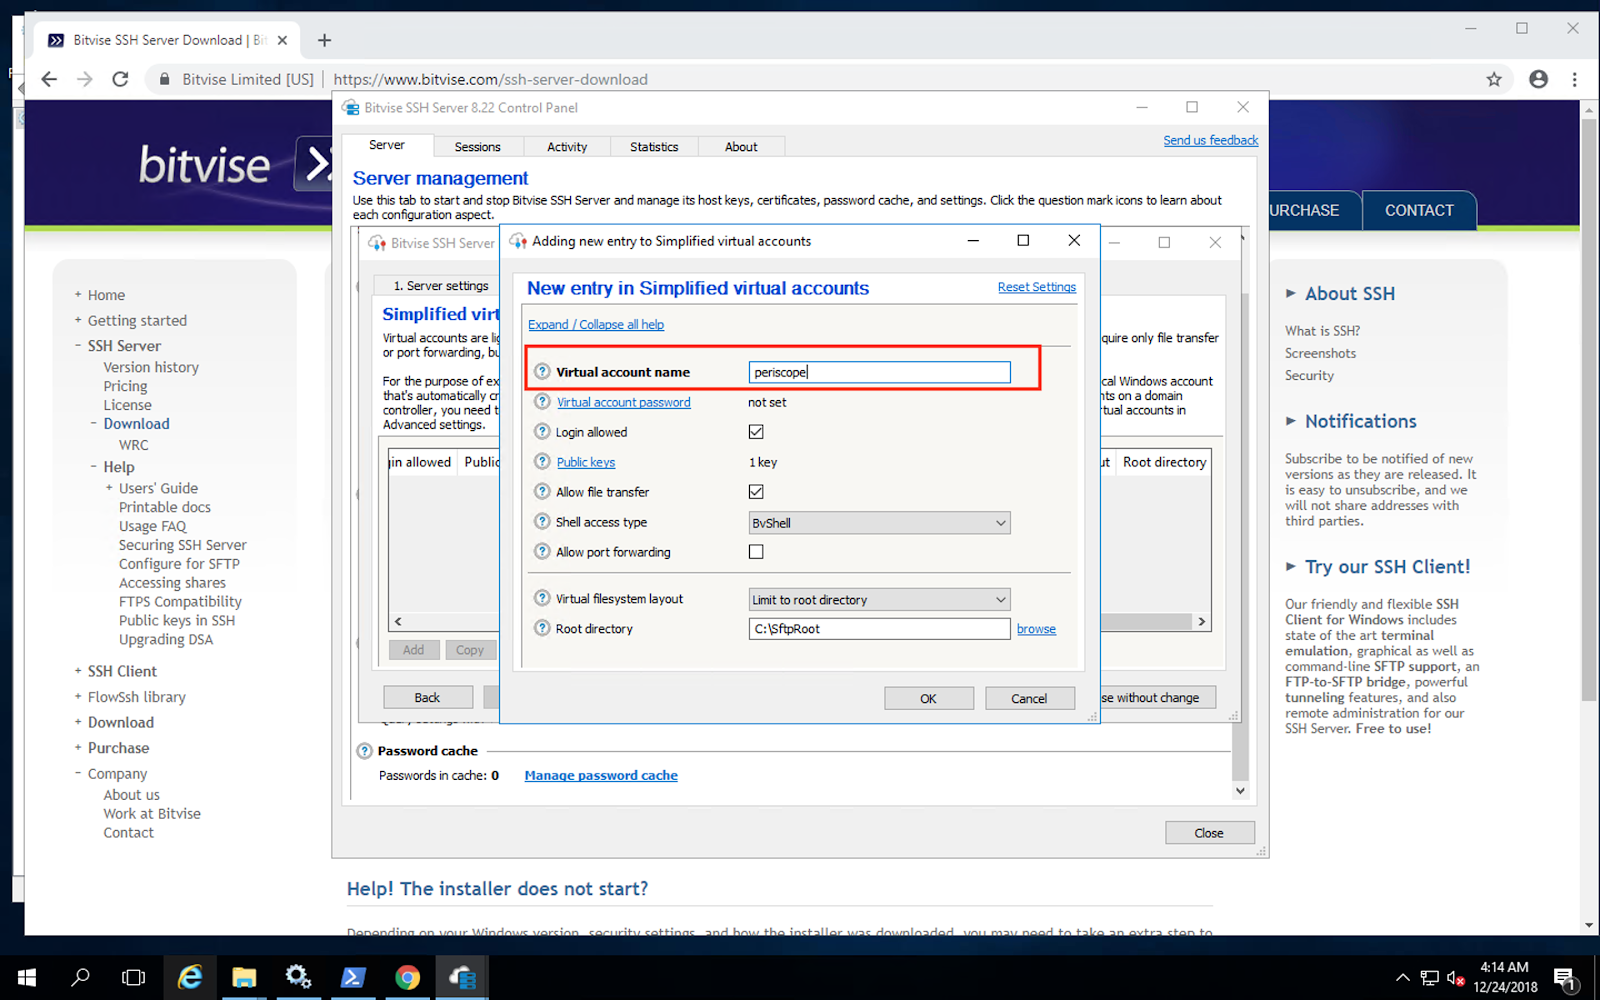This screenshot has height=1000, width=1600.
Task: Collapse SSH Server sidebar section
Action: click(78, 346)
